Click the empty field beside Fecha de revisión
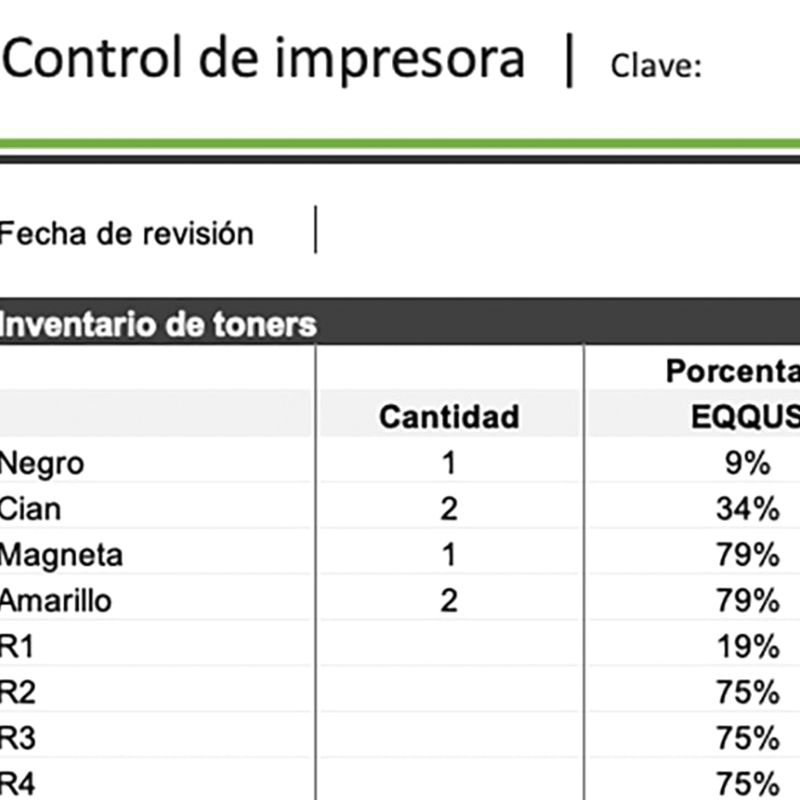The width and height of the screenshot is (800, 800). pos(550,232)
